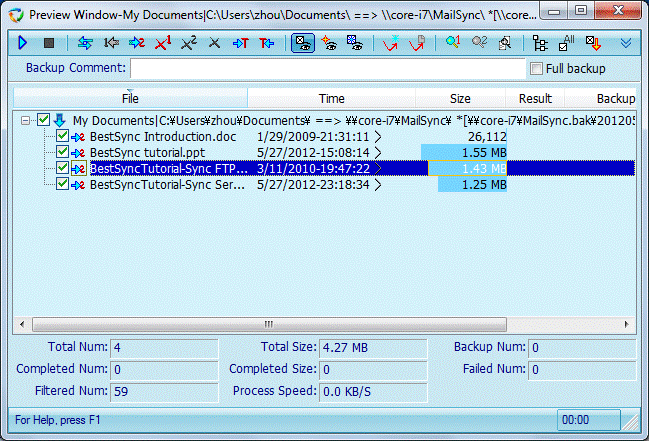Toggle the highlighted eye filter icon
The image size is (649, 441).
(x=303, y=43)
